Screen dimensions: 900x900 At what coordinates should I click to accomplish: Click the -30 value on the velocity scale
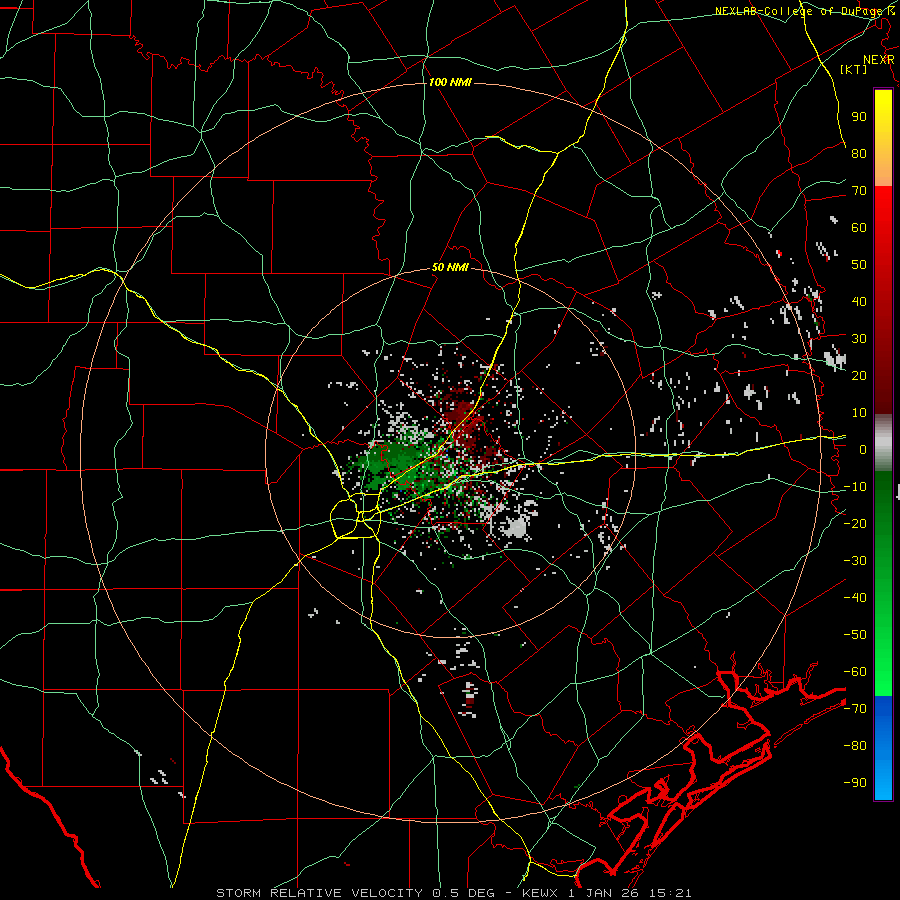[855, 561]
